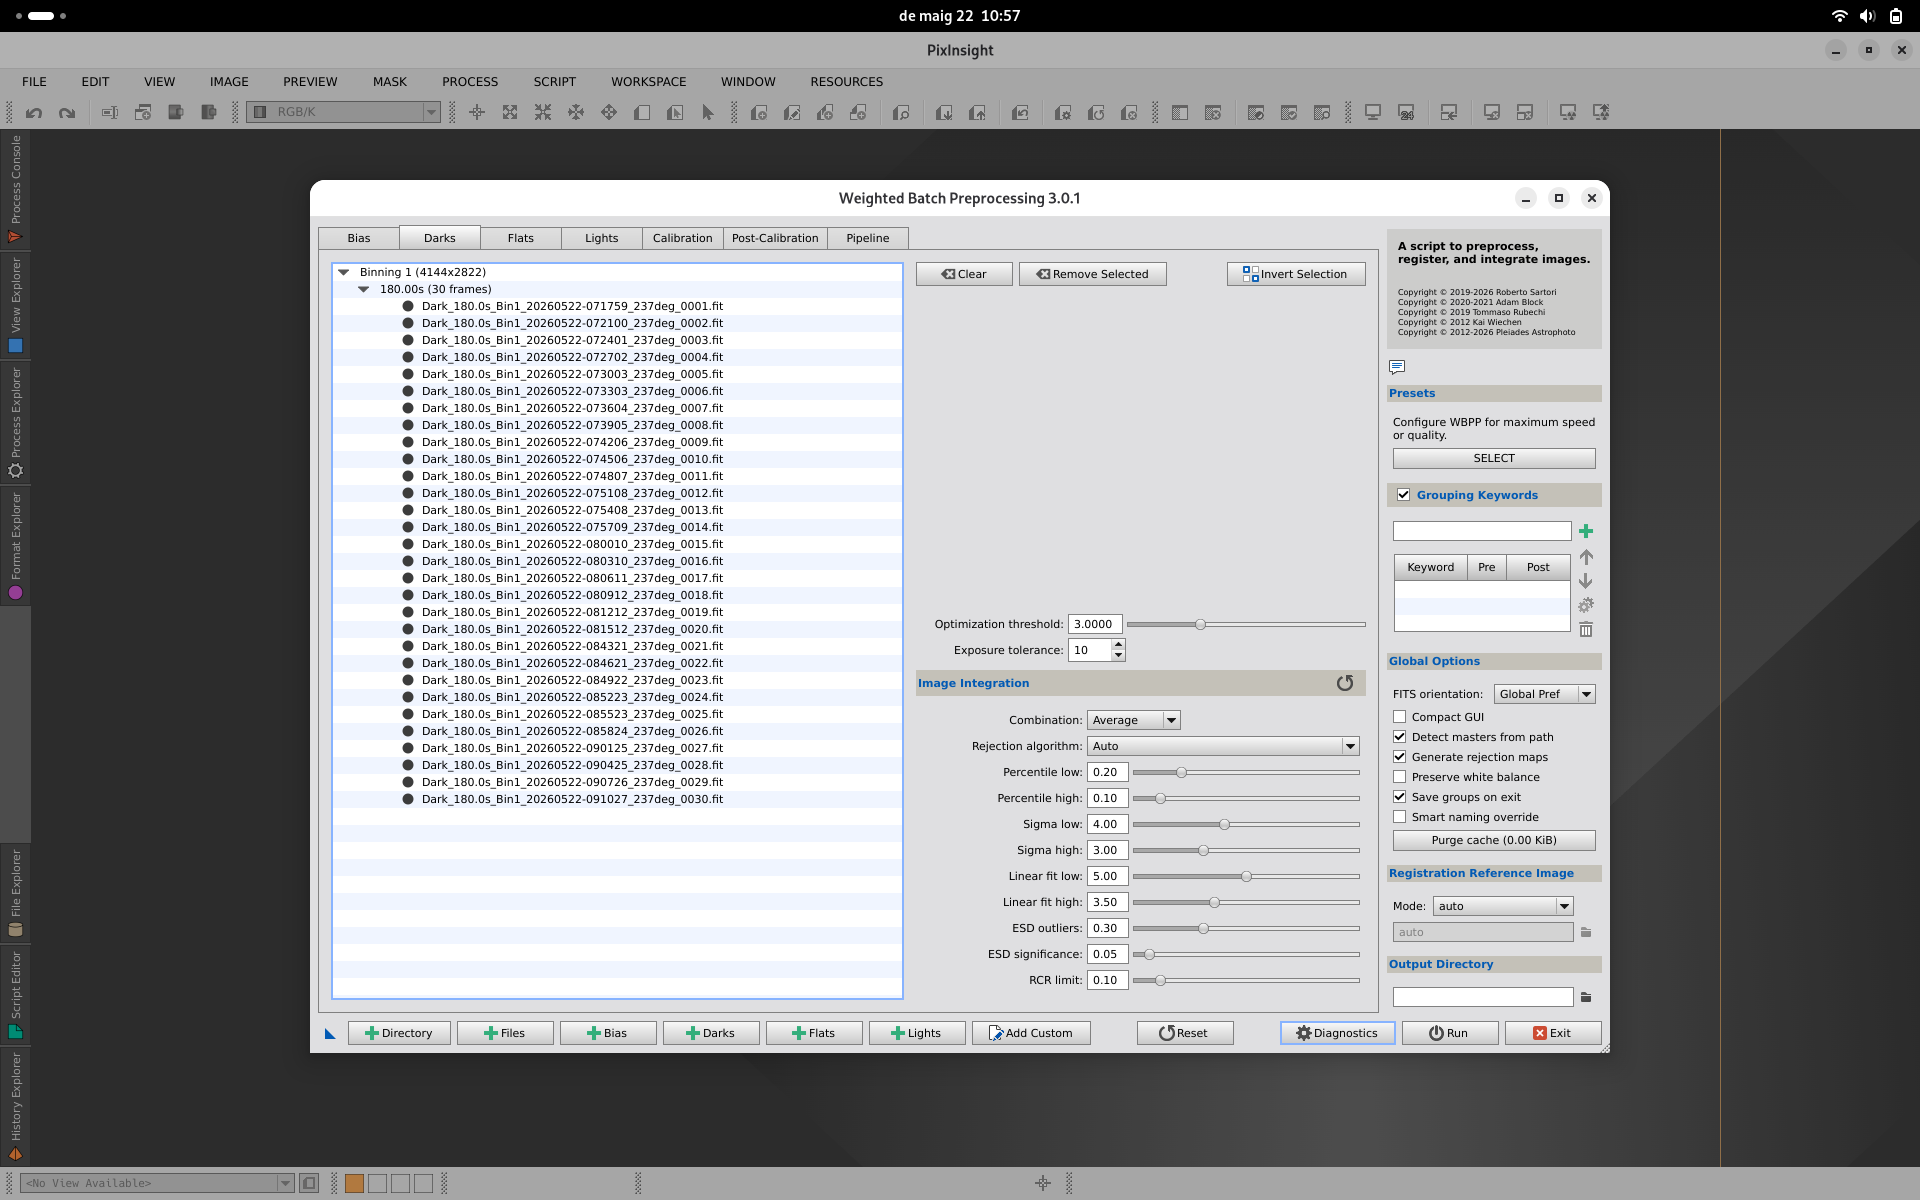This screenshot has width=1920, height=1200.
Task: Open the Script Editor sidebar panel
Action: pos(15,995)
